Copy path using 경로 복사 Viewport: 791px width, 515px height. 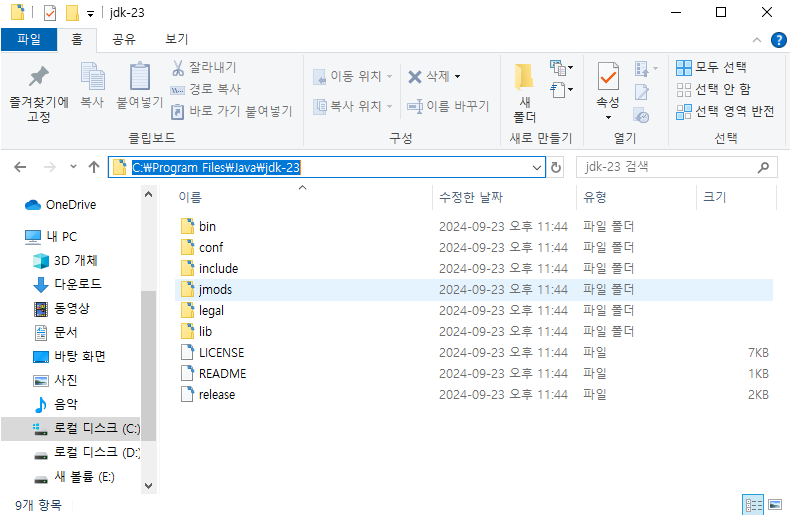click(x=206, y=89)
